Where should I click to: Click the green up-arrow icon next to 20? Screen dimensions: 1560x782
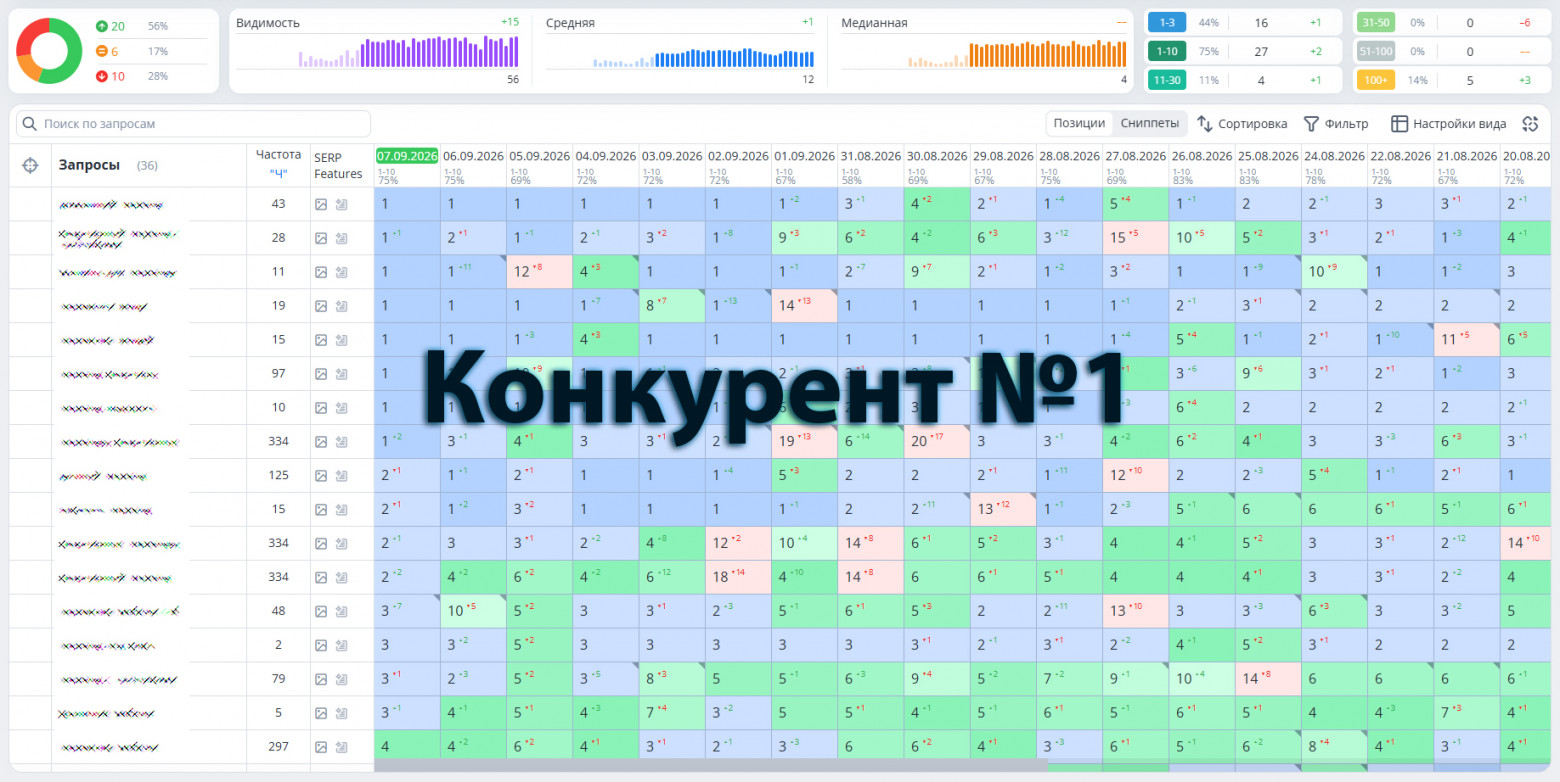pyautogui.click(x=102, y=26)
